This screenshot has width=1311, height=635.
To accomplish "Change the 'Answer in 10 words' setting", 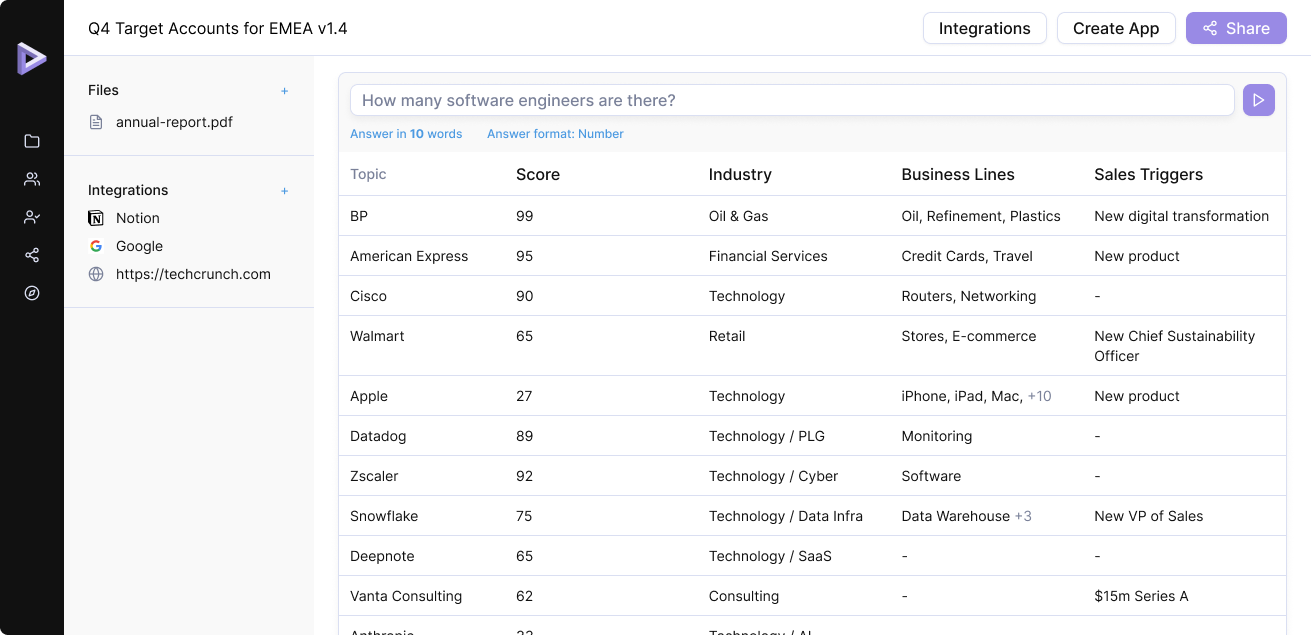I will [406, 134].
